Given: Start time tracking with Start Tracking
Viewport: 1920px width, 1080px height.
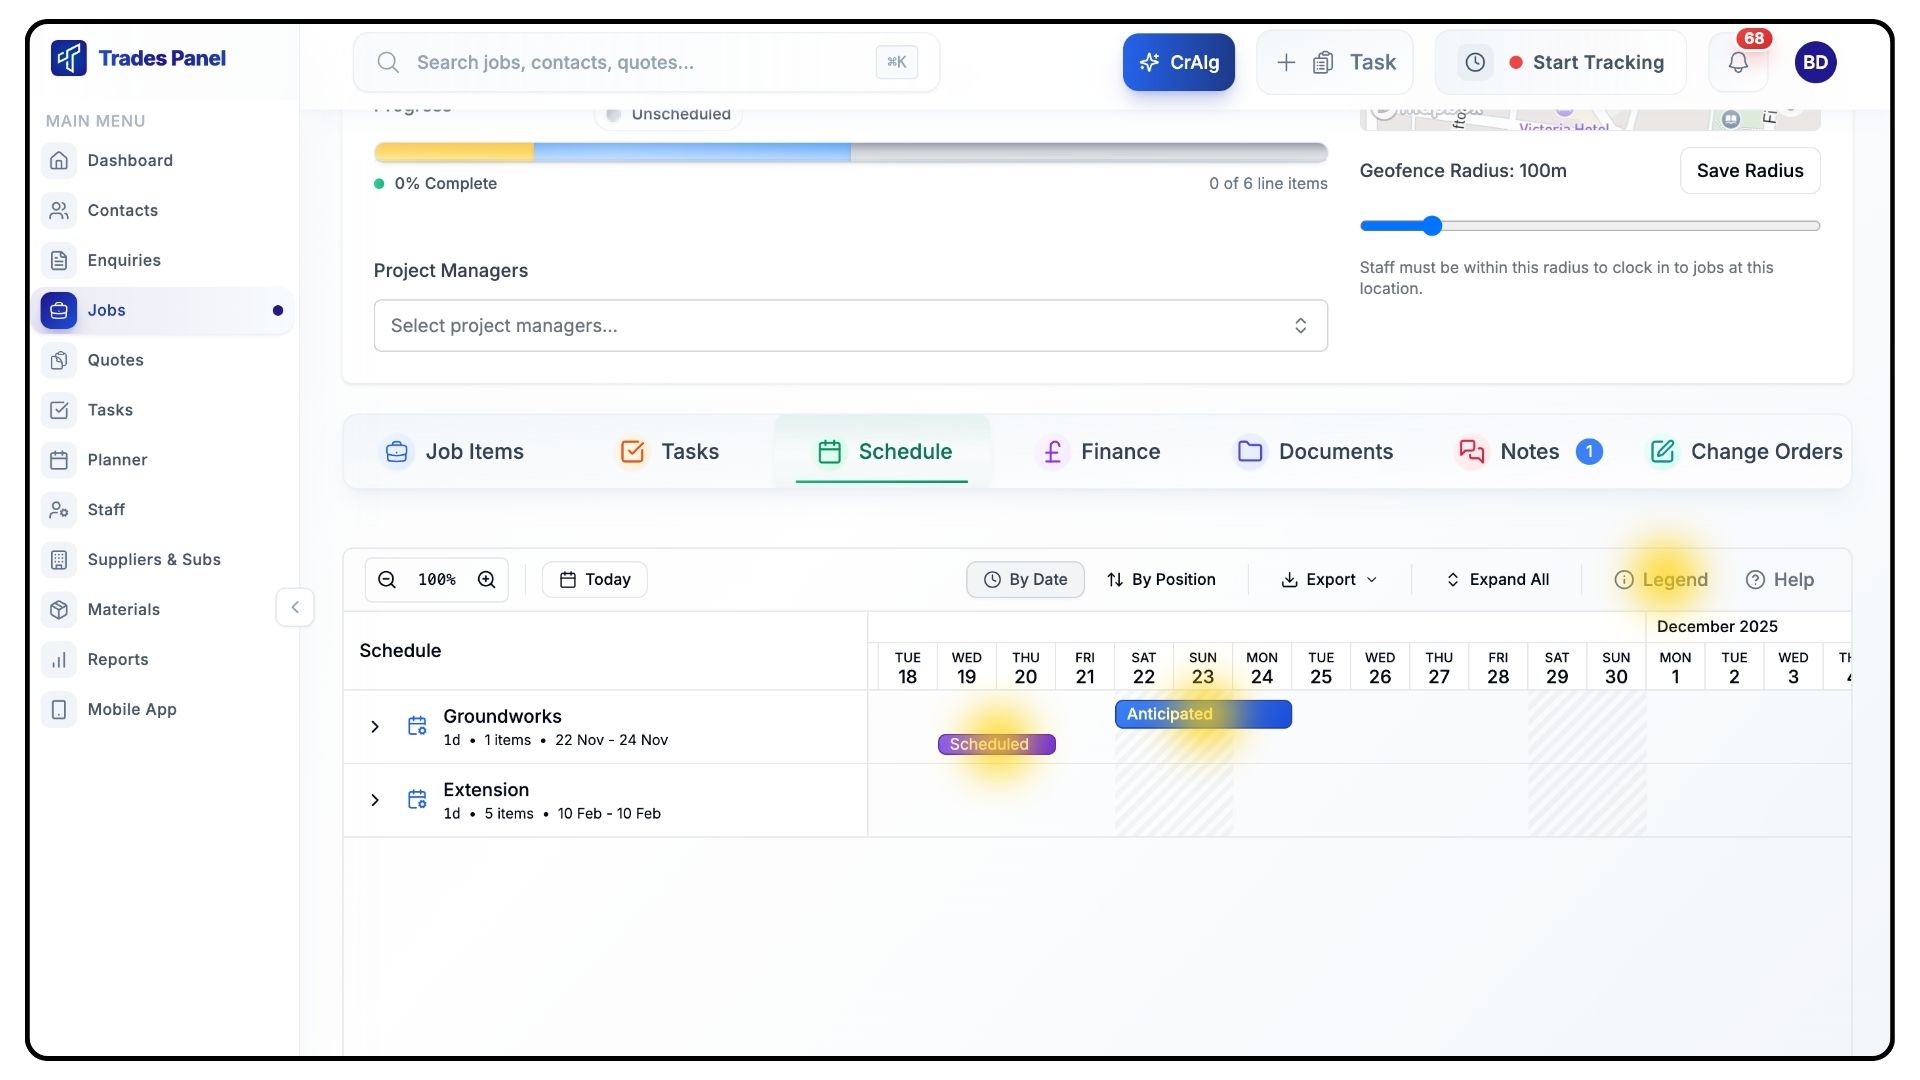Looking at the screenshot, I should tap(1585, 62).
